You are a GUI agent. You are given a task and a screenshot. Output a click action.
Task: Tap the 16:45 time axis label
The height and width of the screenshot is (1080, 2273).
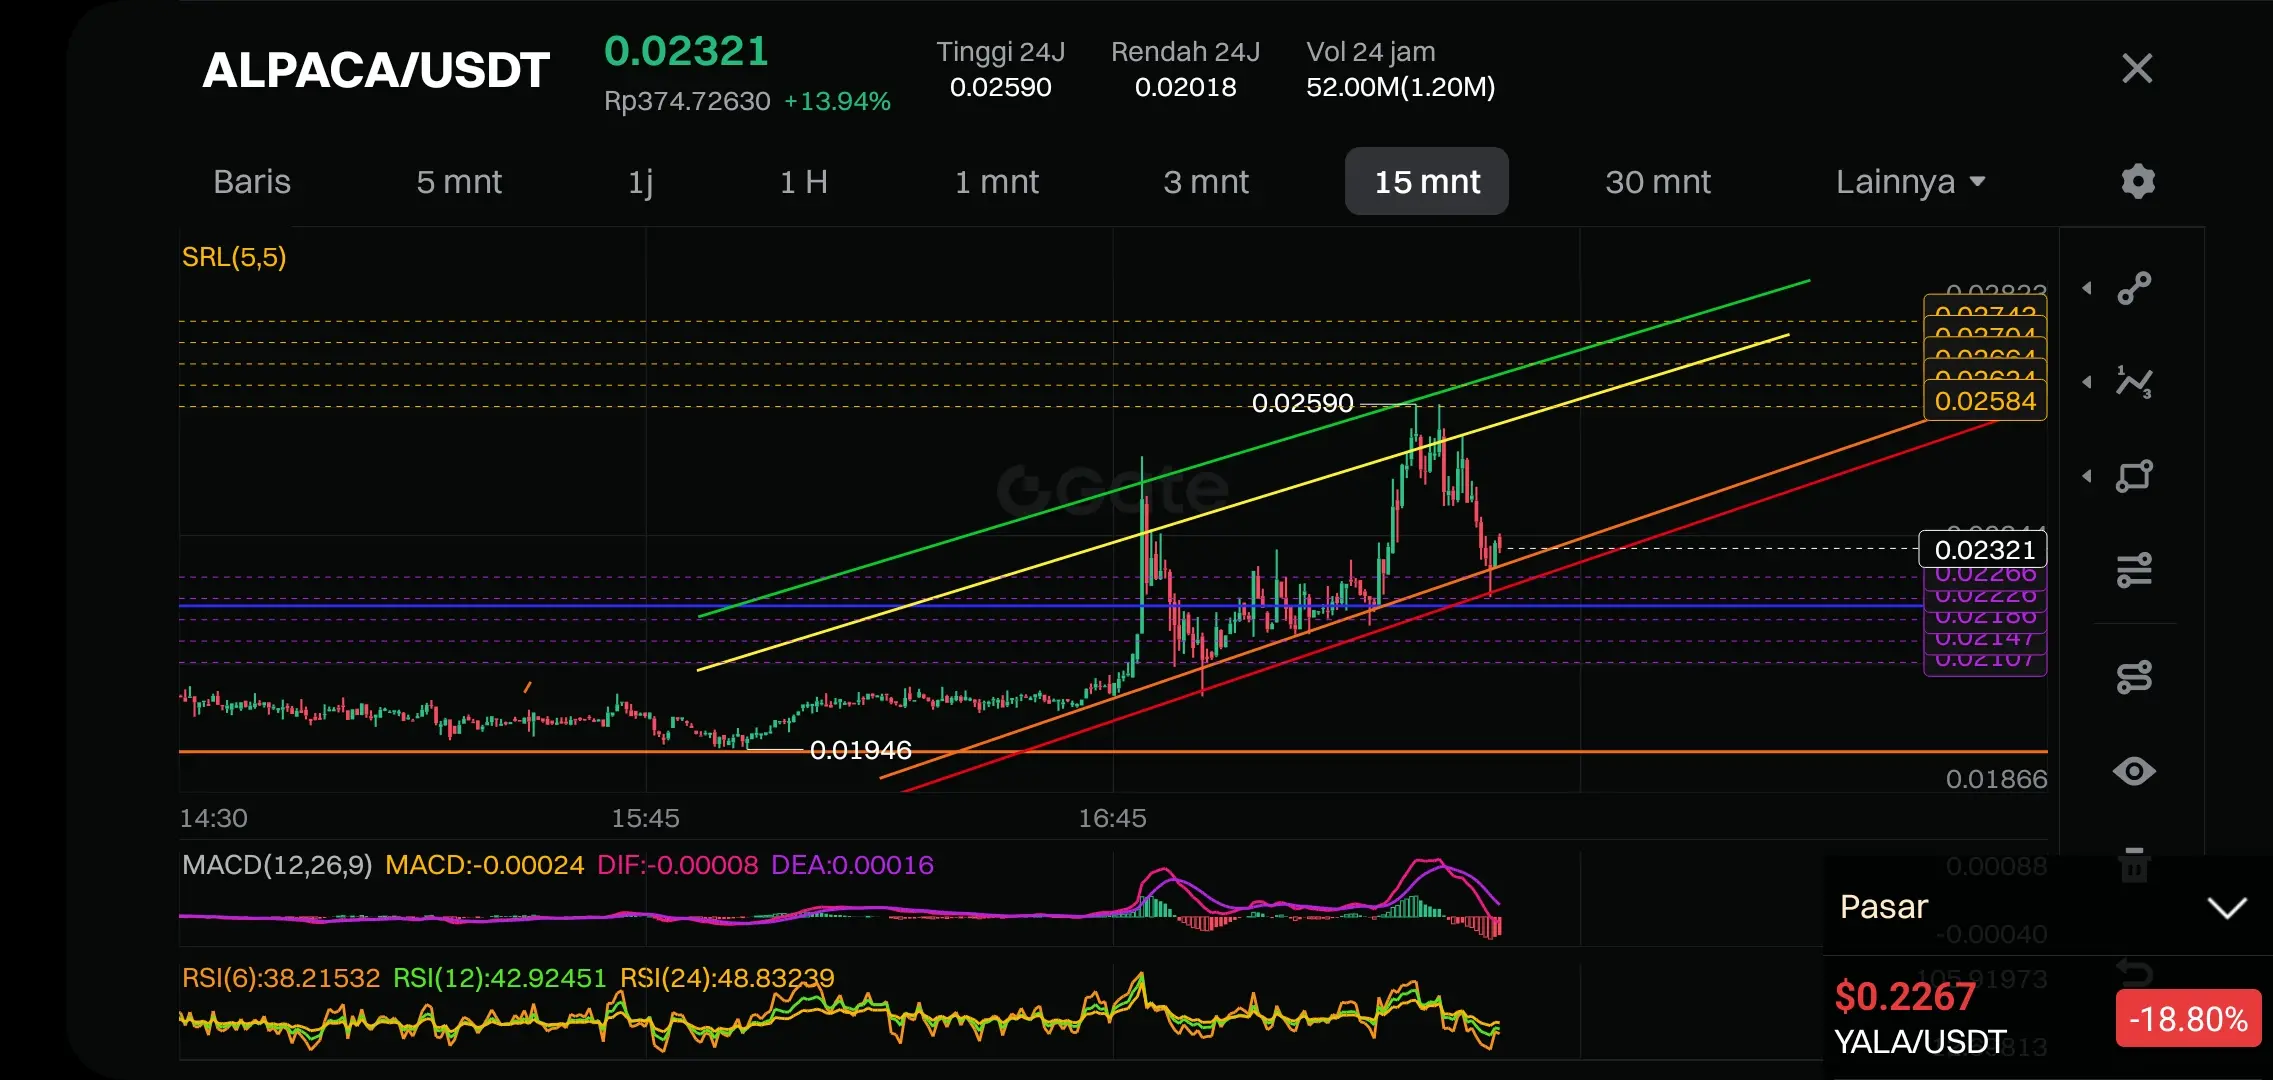[x=1112, y=818]
